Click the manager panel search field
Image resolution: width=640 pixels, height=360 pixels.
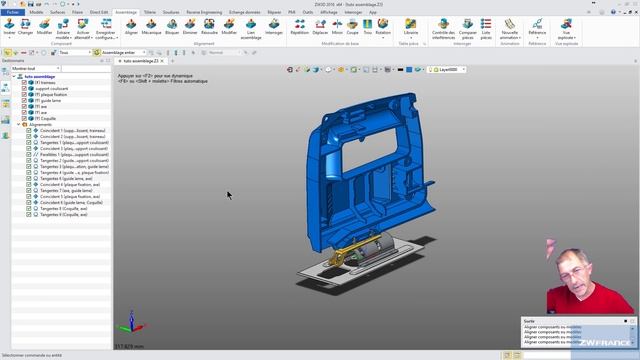(86, 68)
